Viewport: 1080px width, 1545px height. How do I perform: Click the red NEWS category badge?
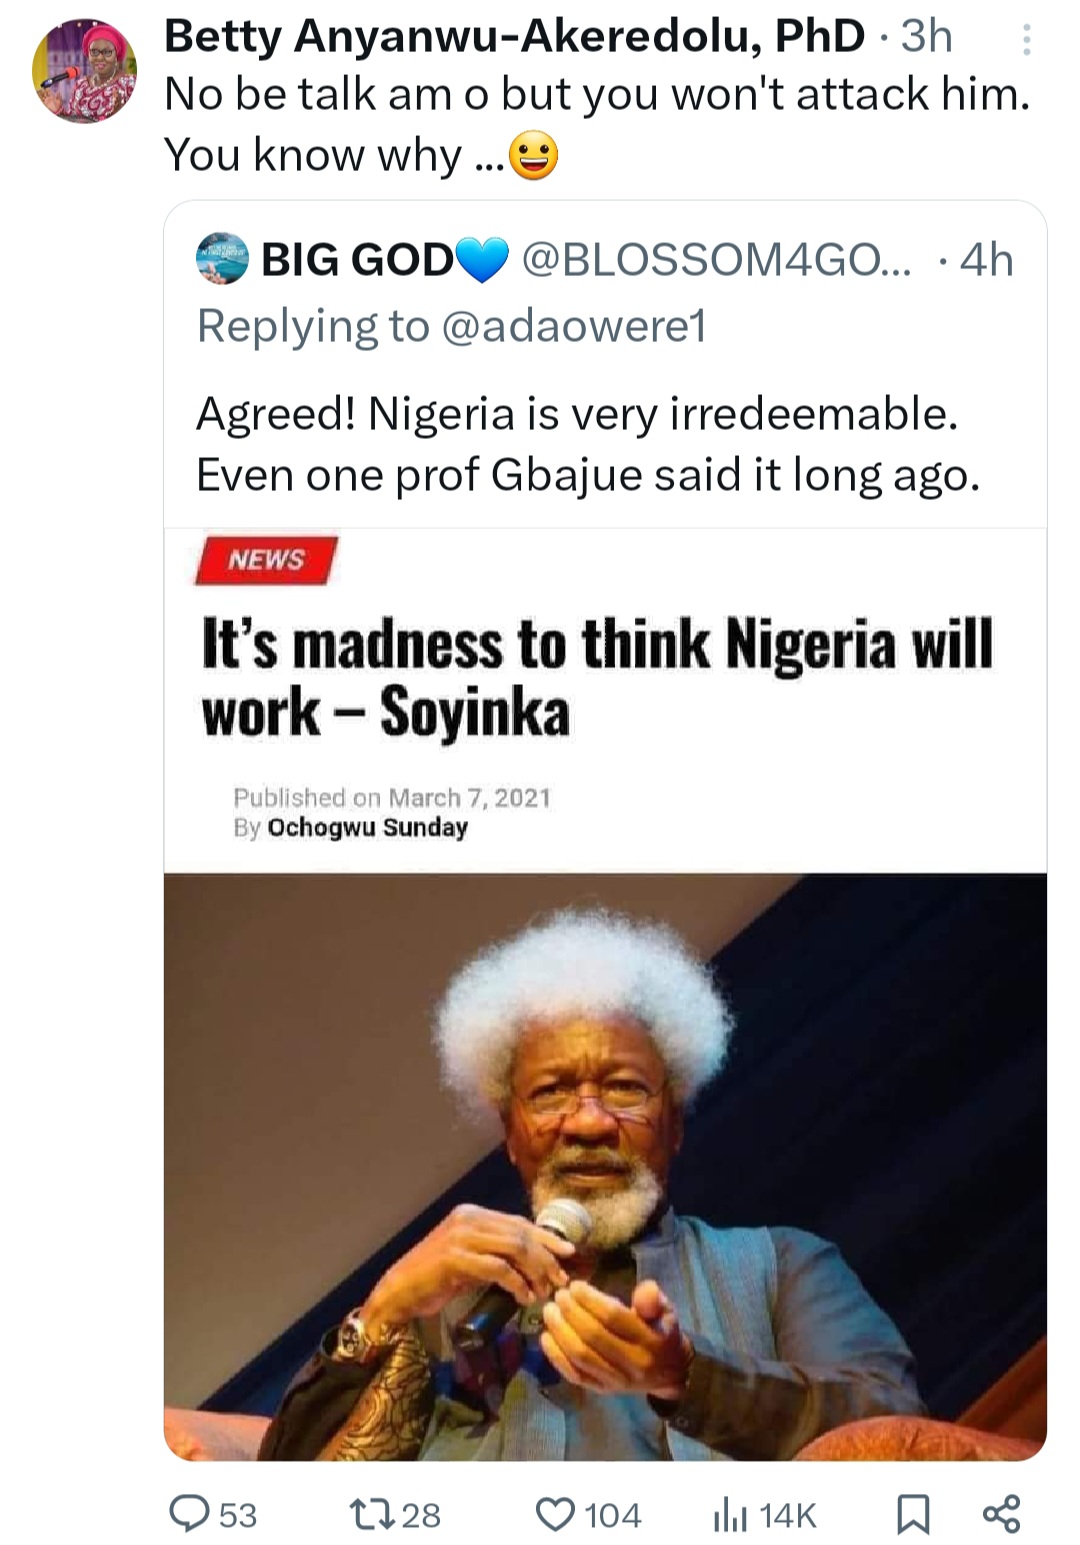pos(266,560)
